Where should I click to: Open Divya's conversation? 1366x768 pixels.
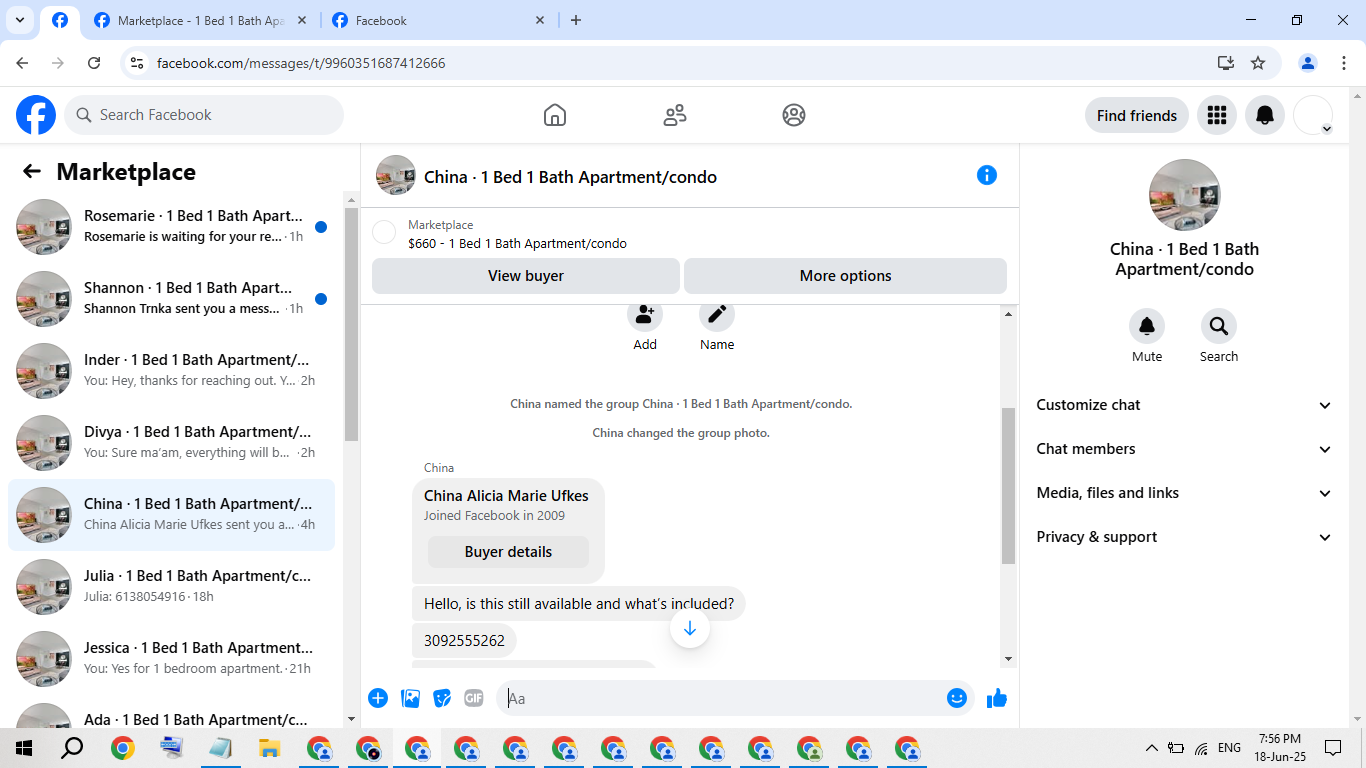pyautogui.click(x=171, y=443)
